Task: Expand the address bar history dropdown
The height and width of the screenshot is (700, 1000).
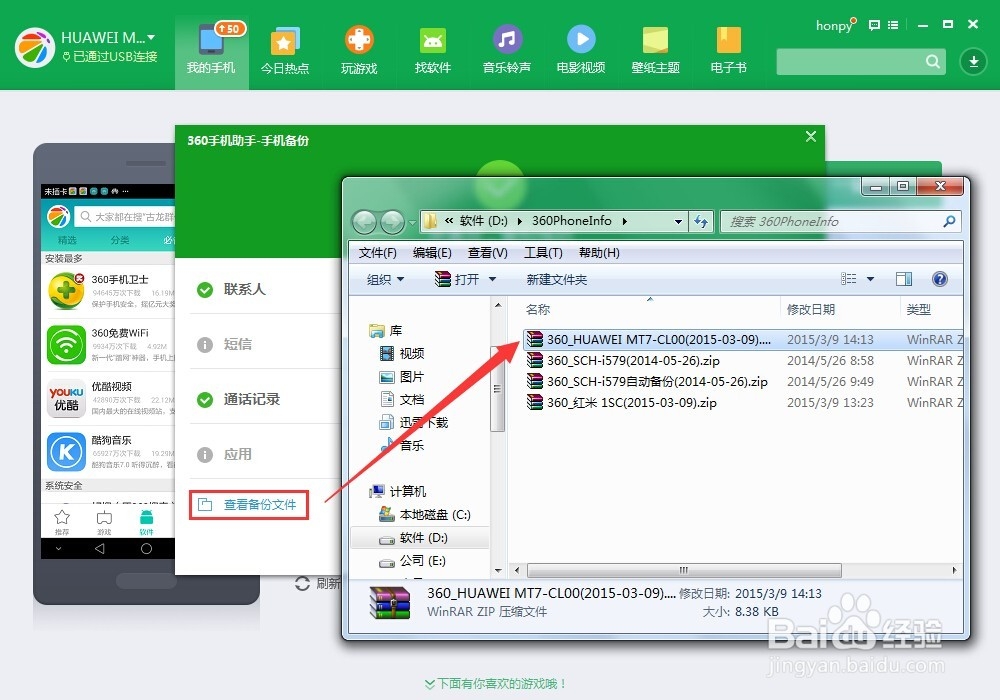Action: [678, 222]
